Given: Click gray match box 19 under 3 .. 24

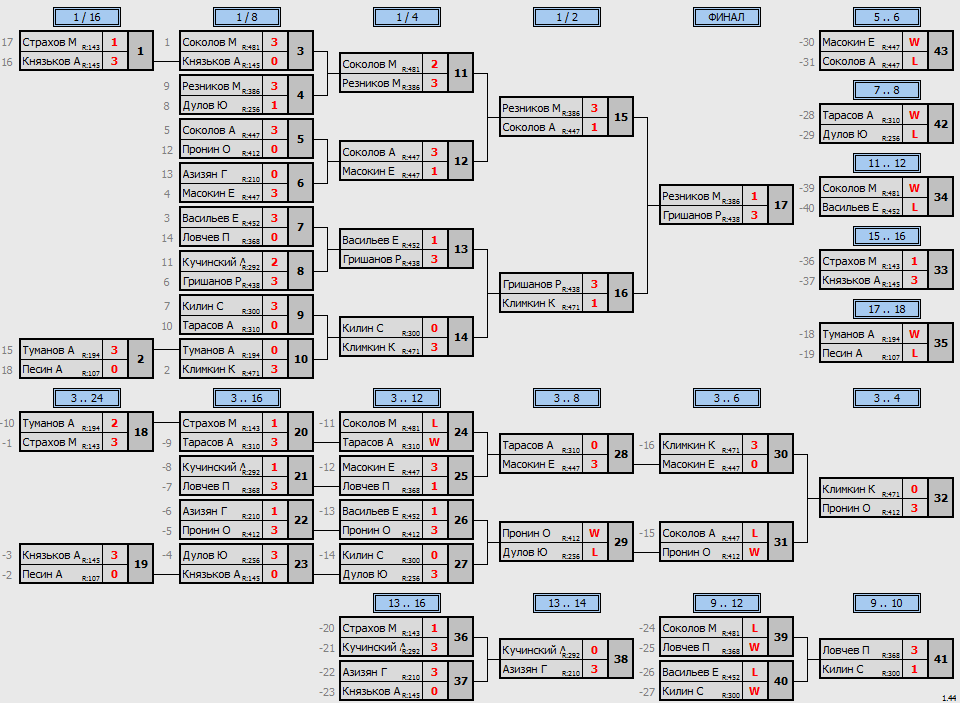Looking at the screenshot, I should tap(141, 564).
